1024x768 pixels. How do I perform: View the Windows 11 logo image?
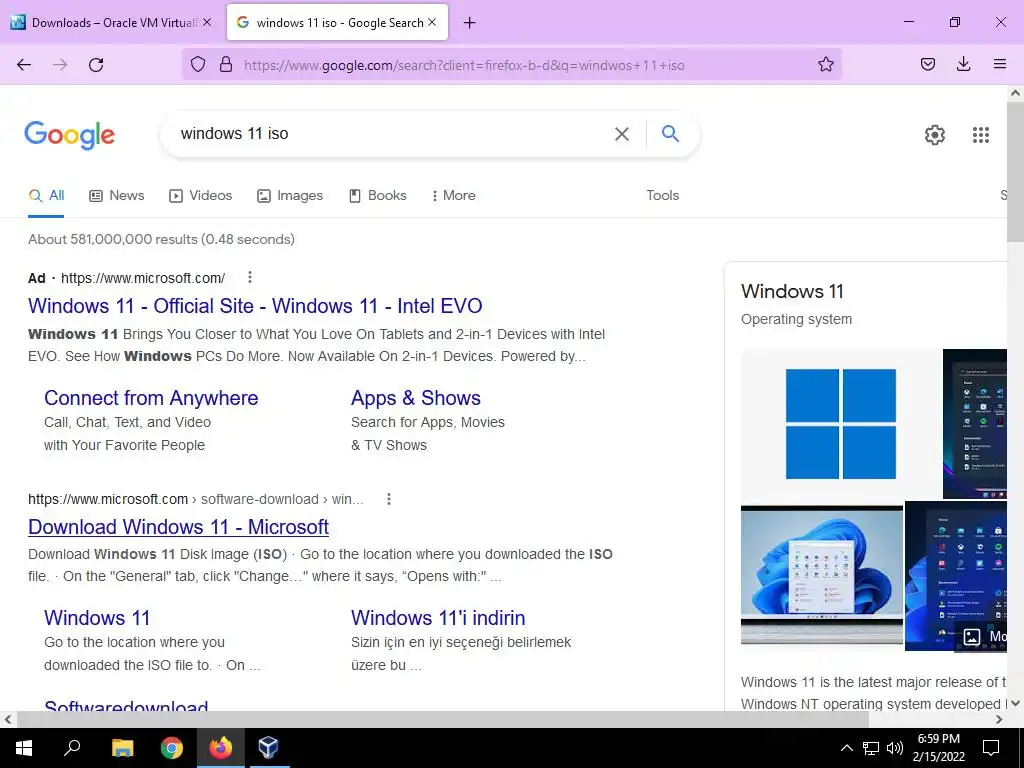[x=840, y=424]
